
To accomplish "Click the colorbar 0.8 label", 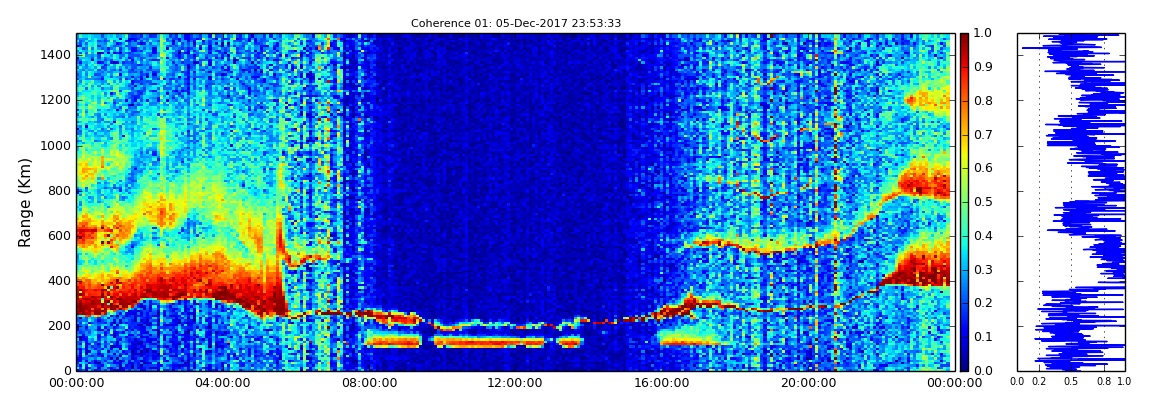I will (x=981, y=101).
